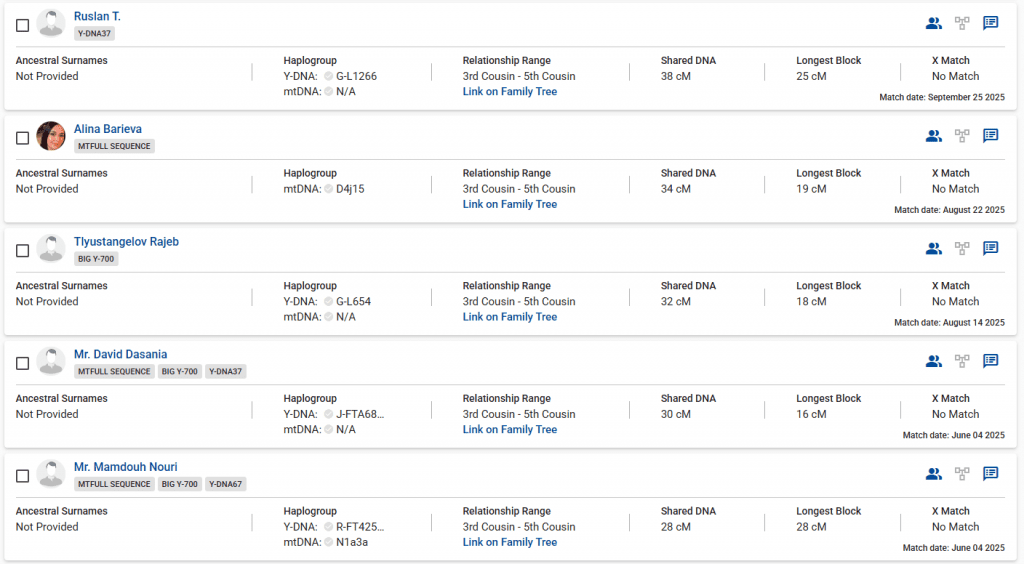The width and height of the screenshot is (1024, 564).
Task: Click family tree icon for Mr. Mamdouh Nouri
Action: coord(962,474)
